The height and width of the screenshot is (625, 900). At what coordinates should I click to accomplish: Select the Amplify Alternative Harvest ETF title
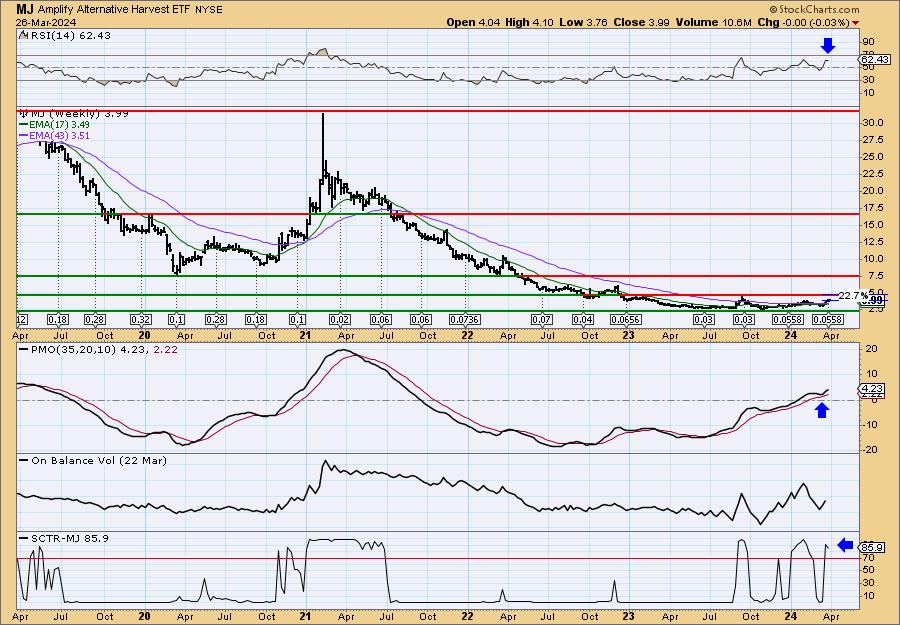click(x=114, y=9)
